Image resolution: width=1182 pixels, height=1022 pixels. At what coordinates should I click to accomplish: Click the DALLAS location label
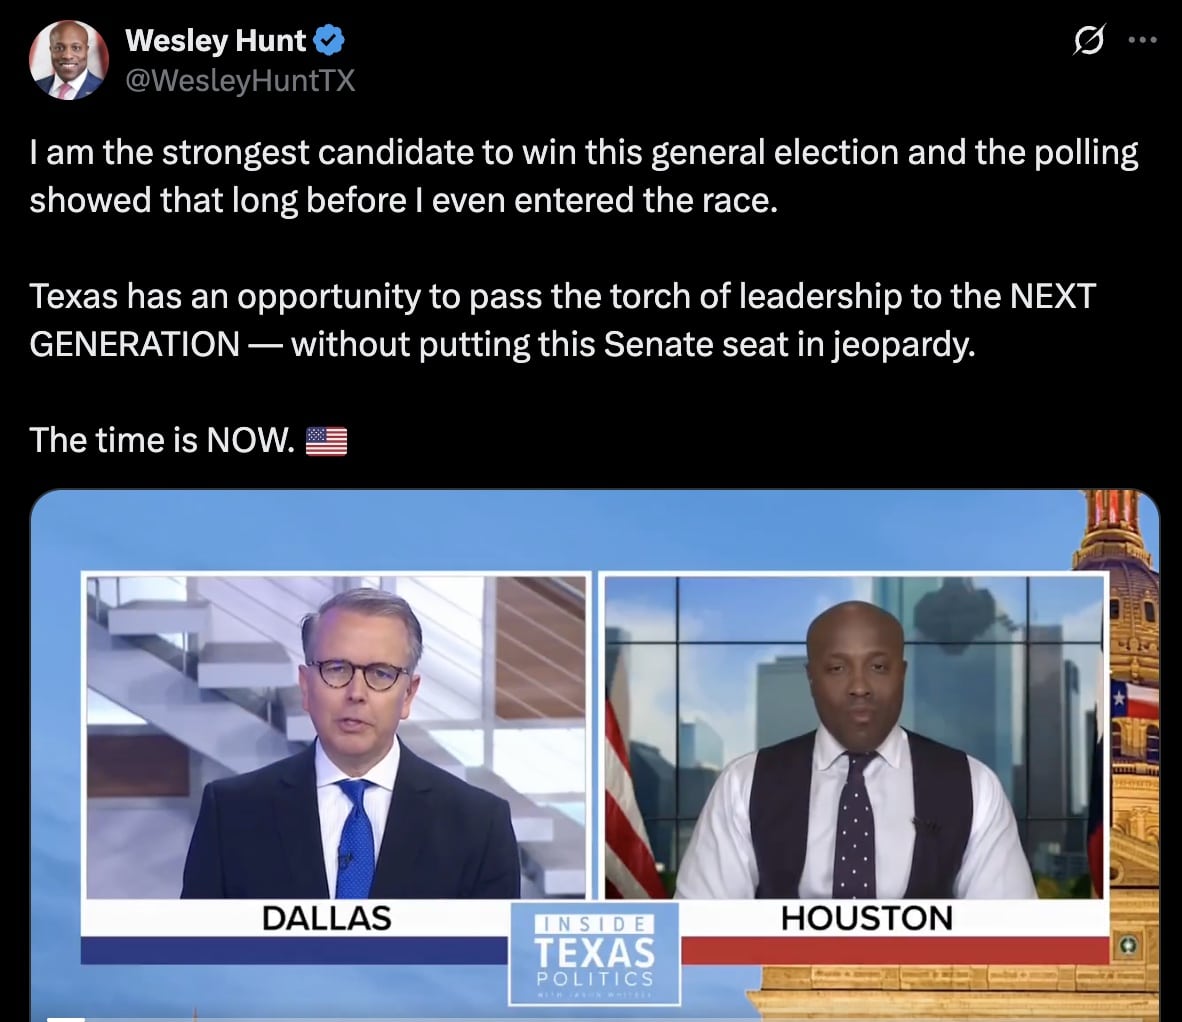click(326, 918)
